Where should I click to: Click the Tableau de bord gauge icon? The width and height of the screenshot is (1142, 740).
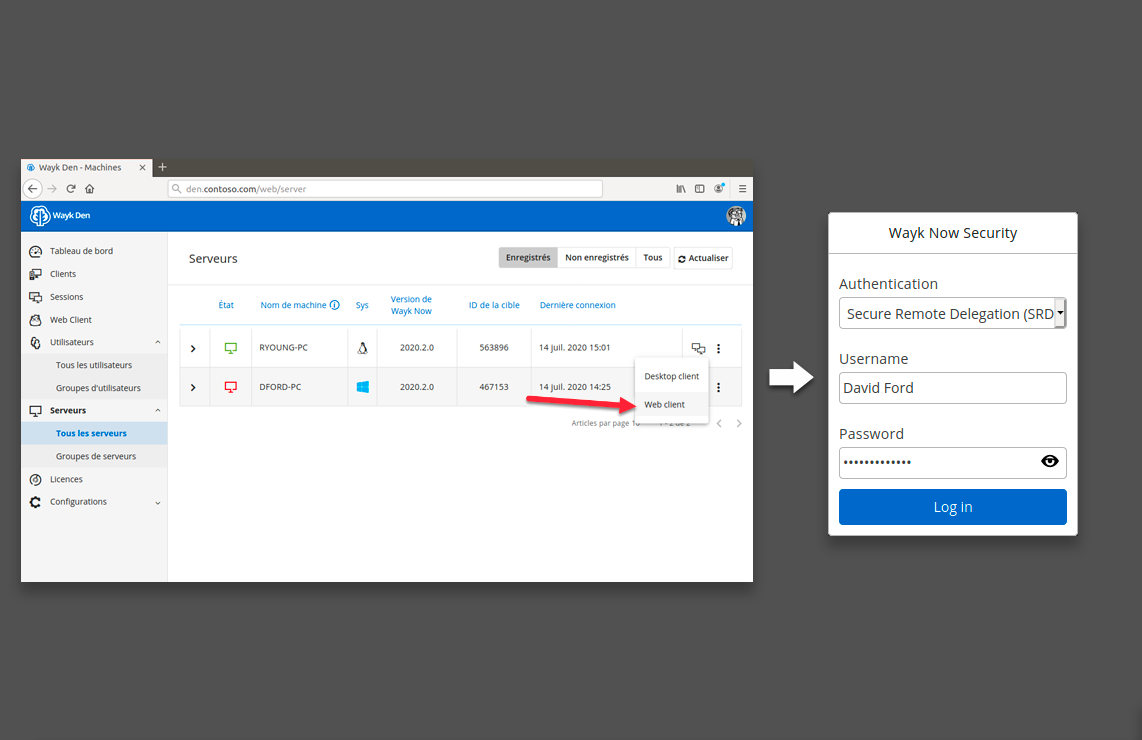click(35, 251)
